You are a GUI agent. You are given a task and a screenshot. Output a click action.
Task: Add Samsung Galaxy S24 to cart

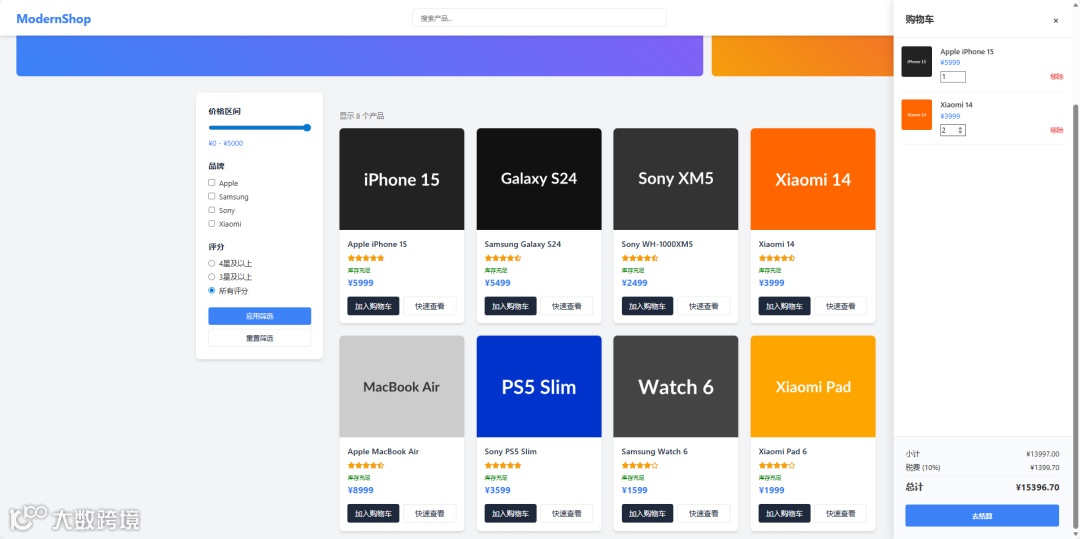[510, 306]
